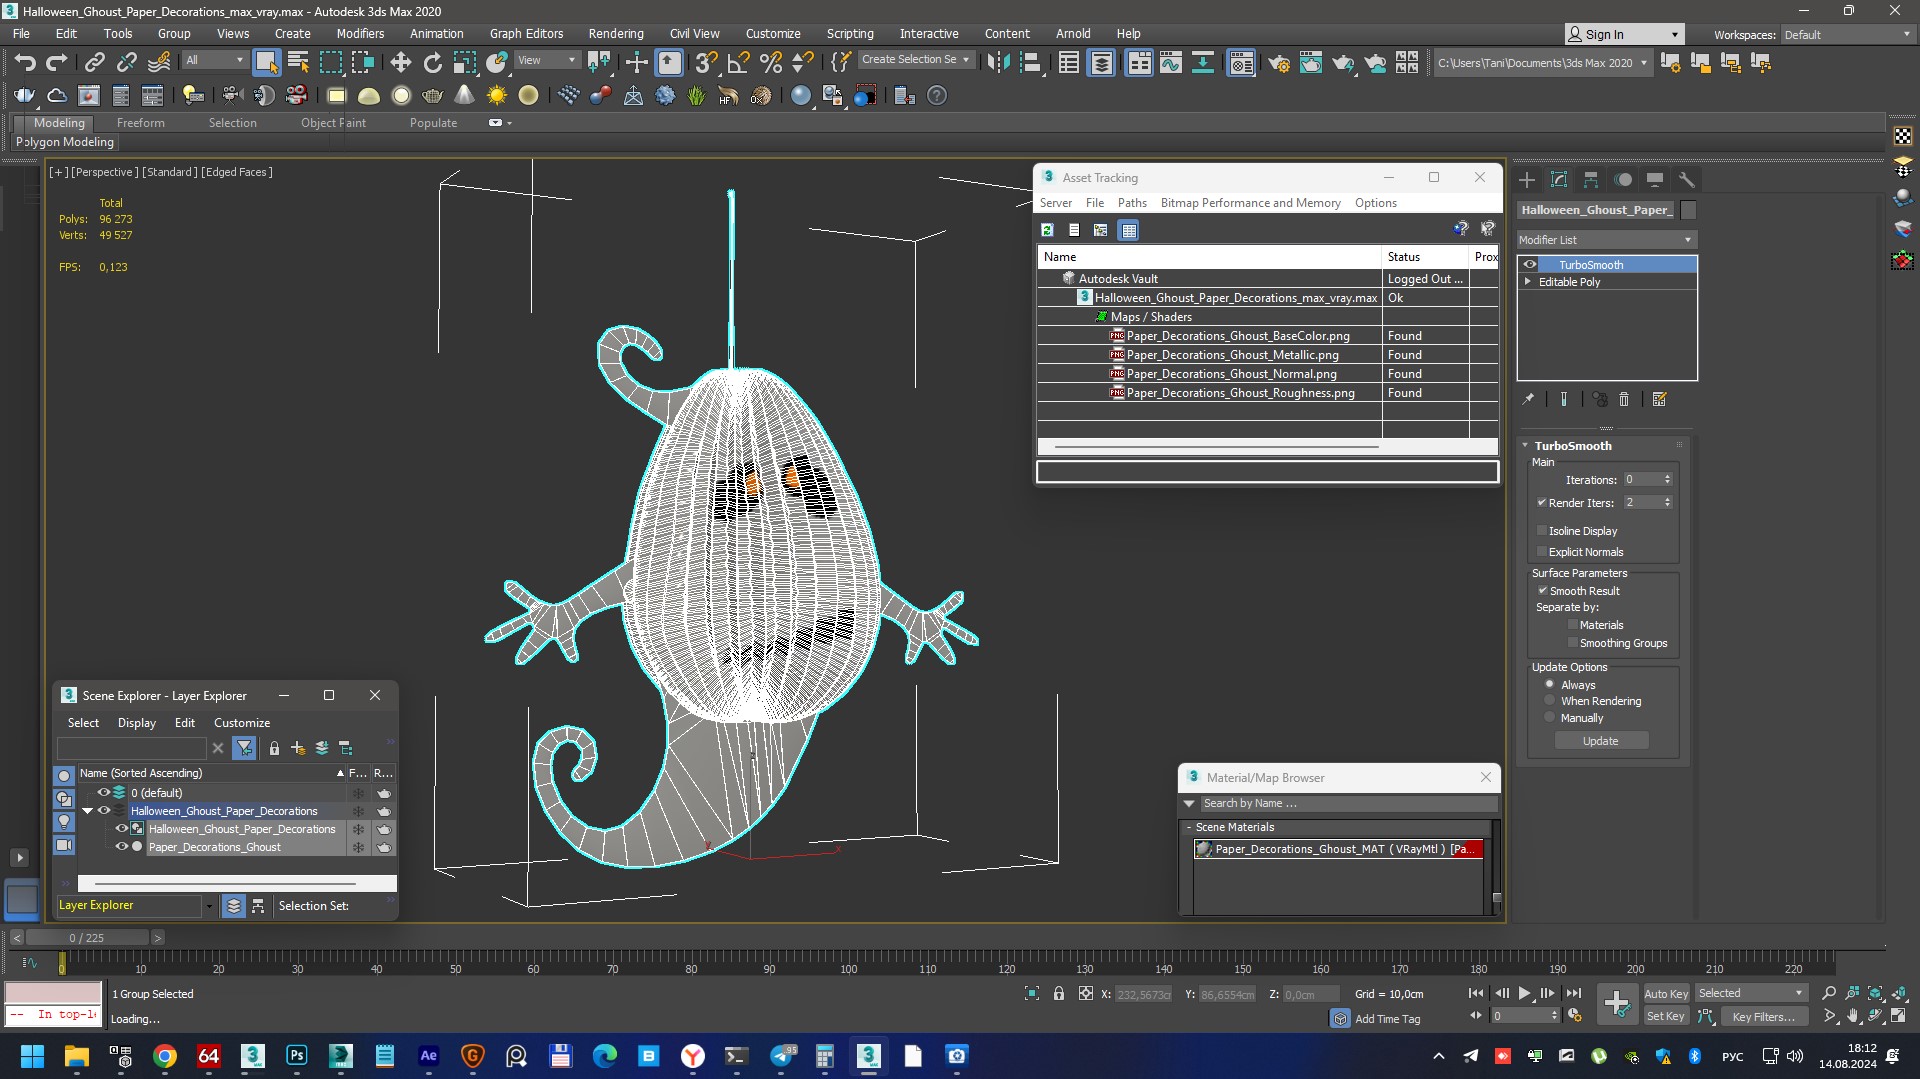
Task: Open Create Selection Set dropdown
Action: (916, 60)
